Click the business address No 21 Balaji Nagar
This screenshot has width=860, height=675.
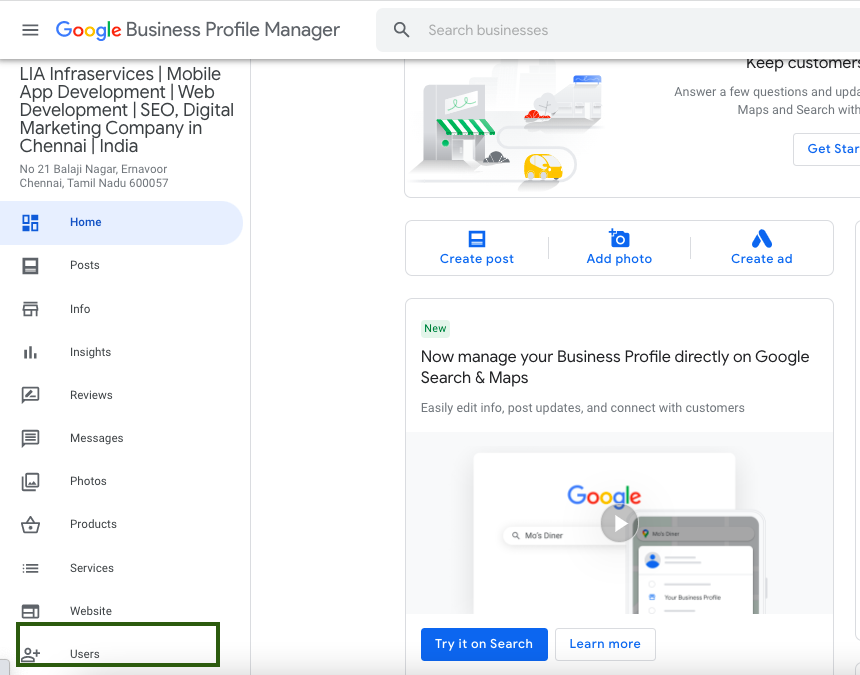[94, 176]
